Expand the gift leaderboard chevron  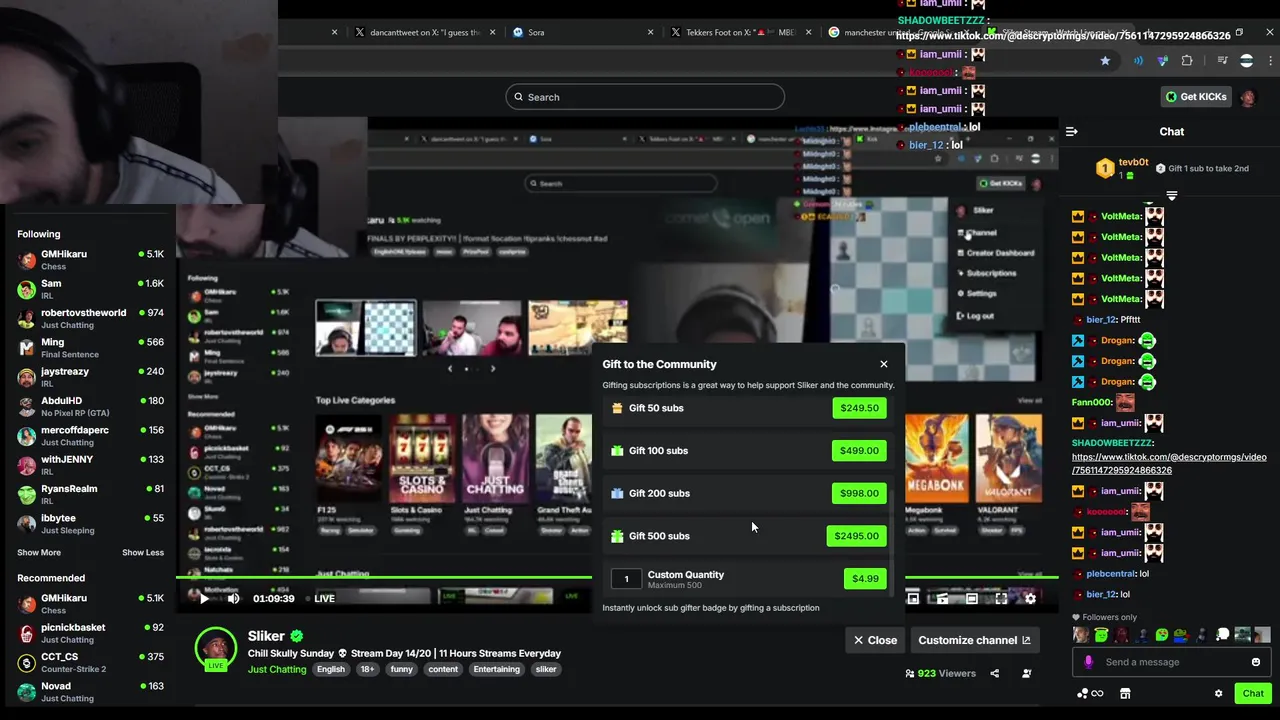pos(1172,195)
